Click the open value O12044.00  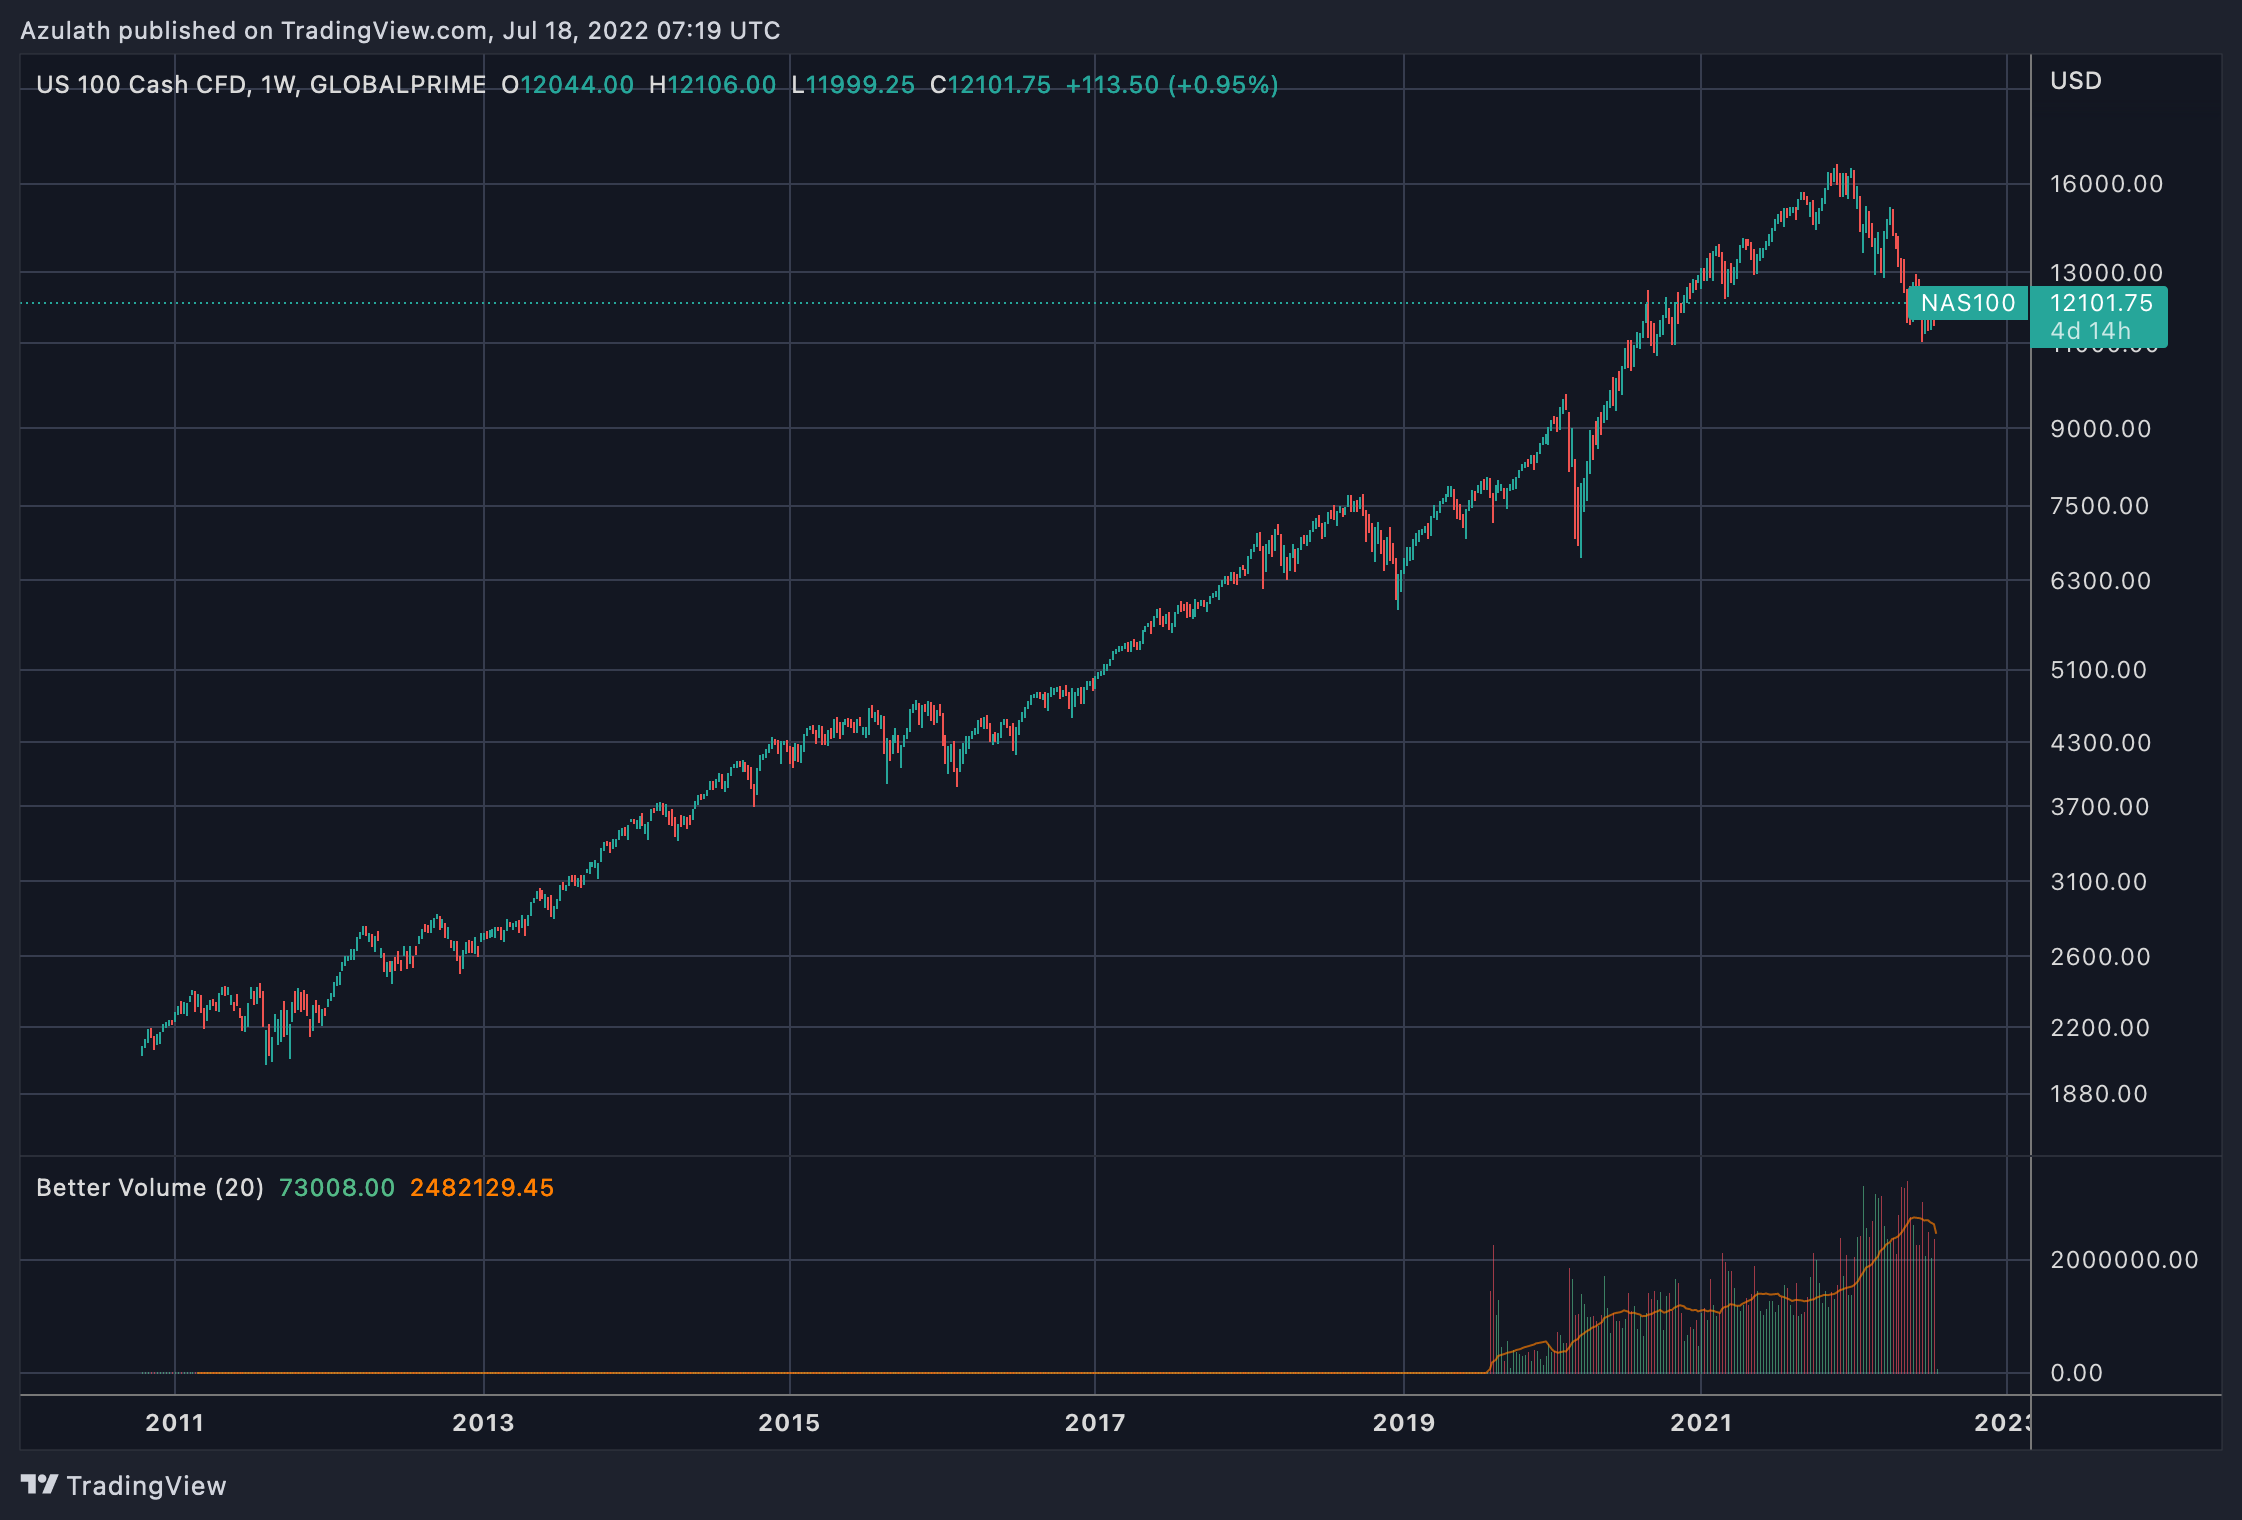click(567, 85)
